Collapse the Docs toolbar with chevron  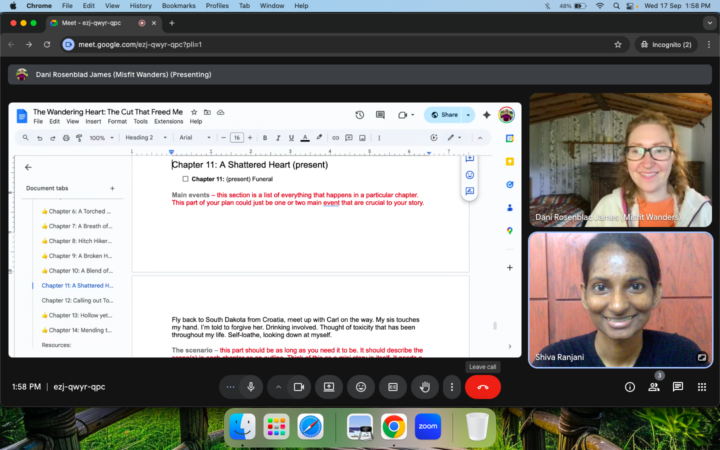(480, 138)
